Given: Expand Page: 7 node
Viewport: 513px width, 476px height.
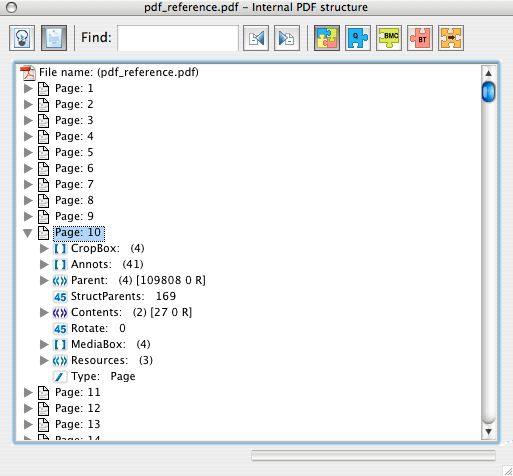Looking at the screenshot, I should (x=28, y=184).
